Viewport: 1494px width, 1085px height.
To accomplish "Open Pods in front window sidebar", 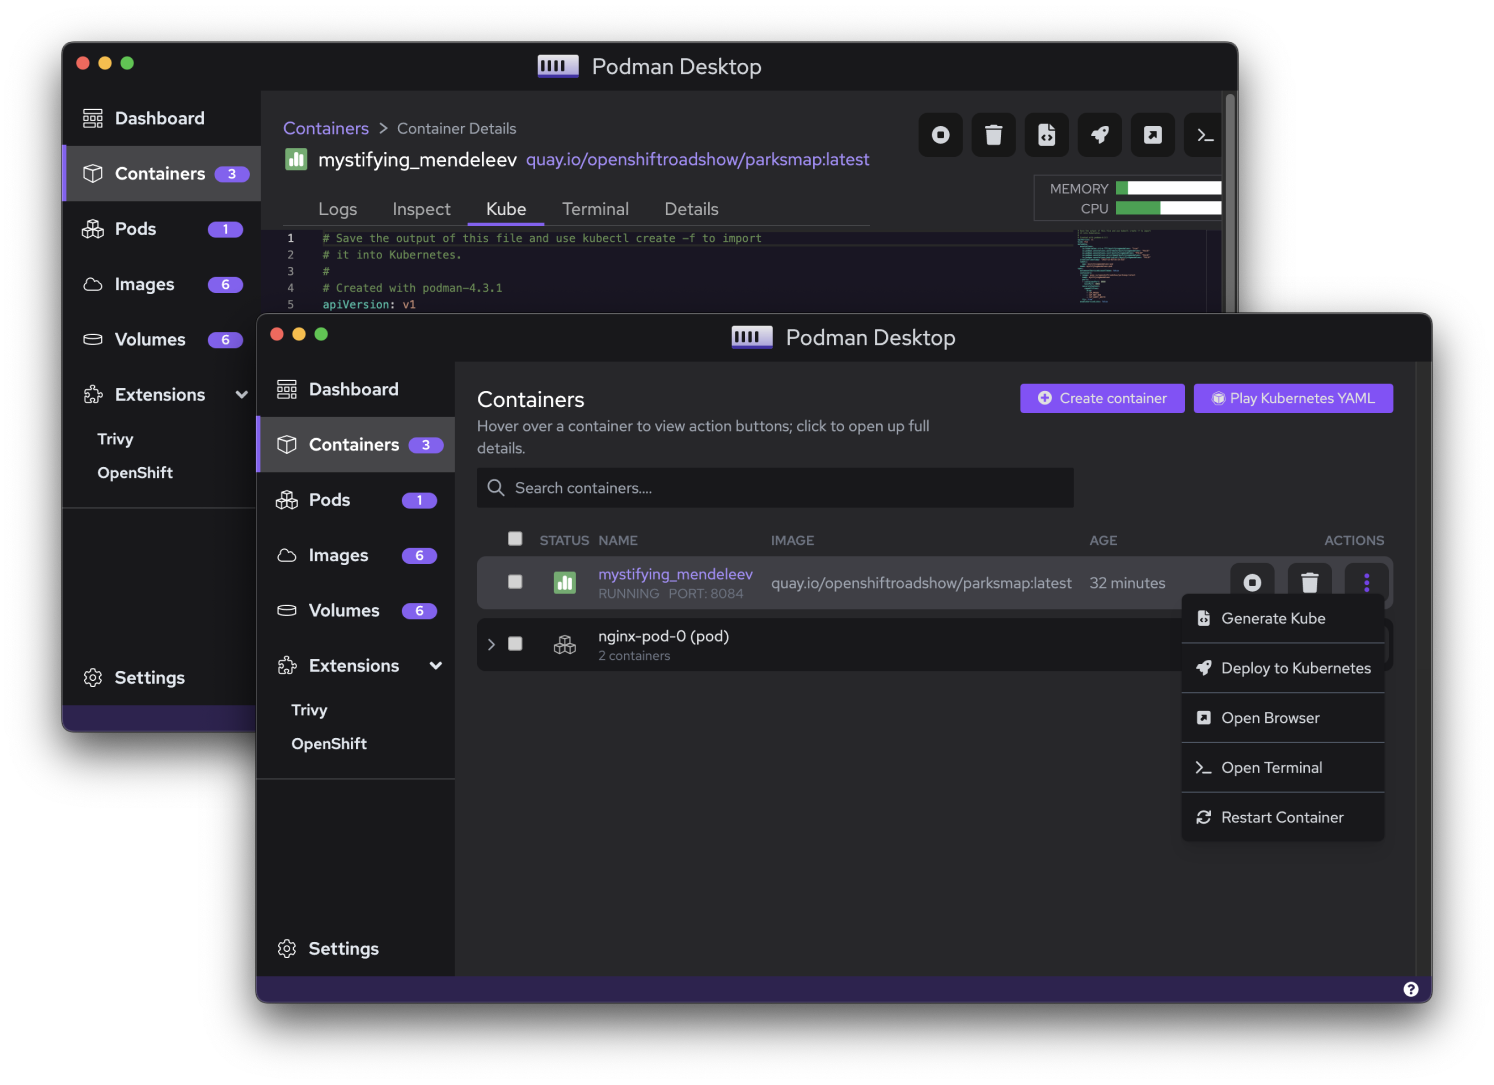I will [x=355, y=500].
